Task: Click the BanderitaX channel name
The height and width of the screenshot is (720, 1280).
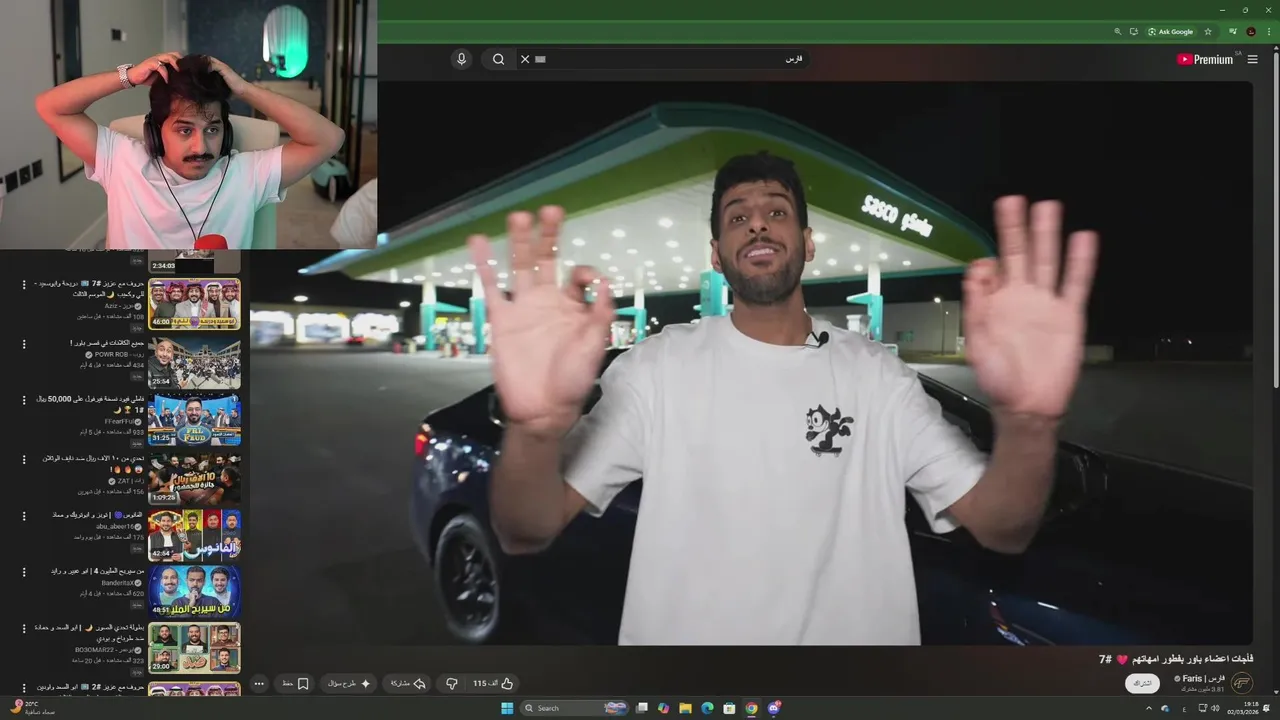Action: (x=116, y=582)
